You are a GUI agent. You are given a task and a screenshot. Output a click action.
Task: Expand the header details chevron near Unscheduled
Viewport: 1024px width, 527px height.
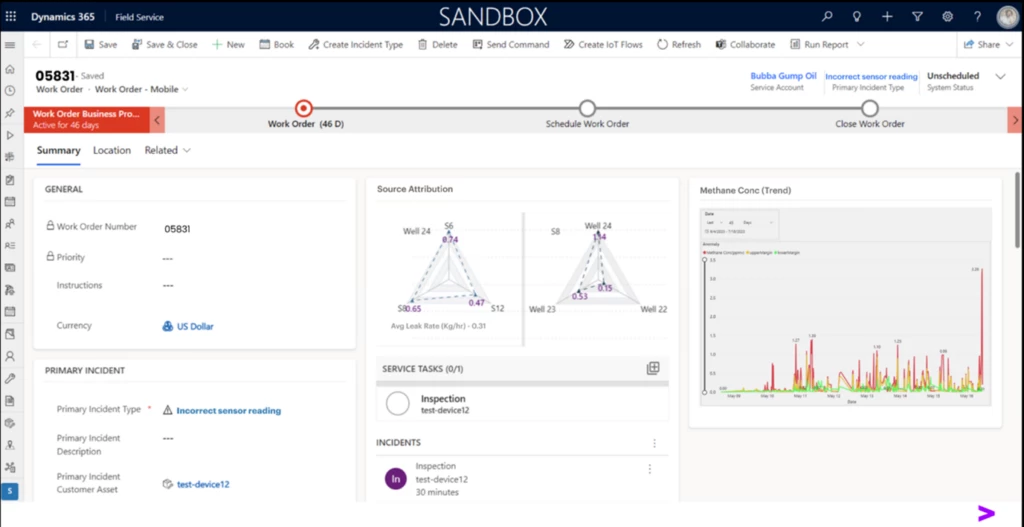point(1000,76)
